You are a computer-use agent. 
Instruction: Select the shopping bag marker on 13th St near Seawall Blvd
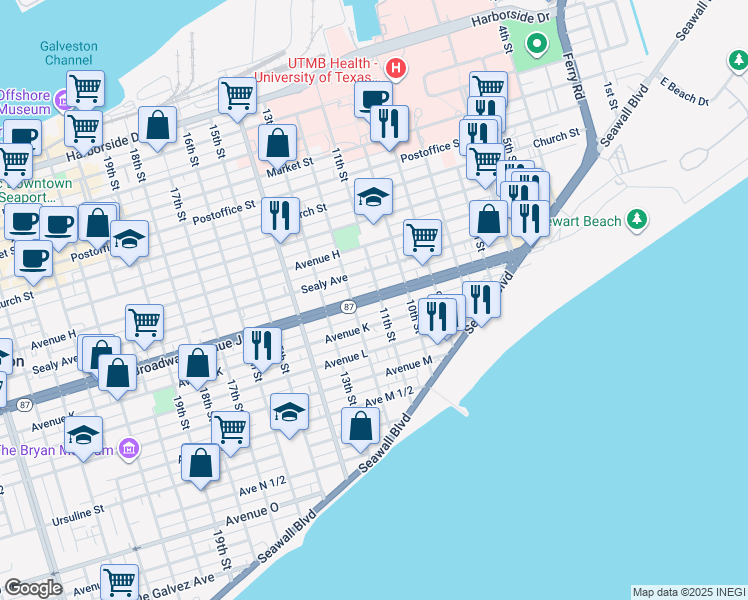(x=360, y=425)
